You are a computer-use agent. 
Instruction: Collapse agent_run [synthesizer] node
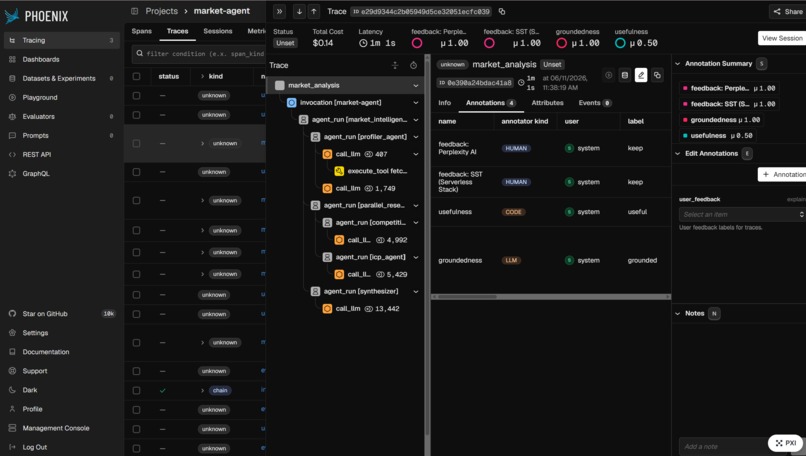pos(415,291)
